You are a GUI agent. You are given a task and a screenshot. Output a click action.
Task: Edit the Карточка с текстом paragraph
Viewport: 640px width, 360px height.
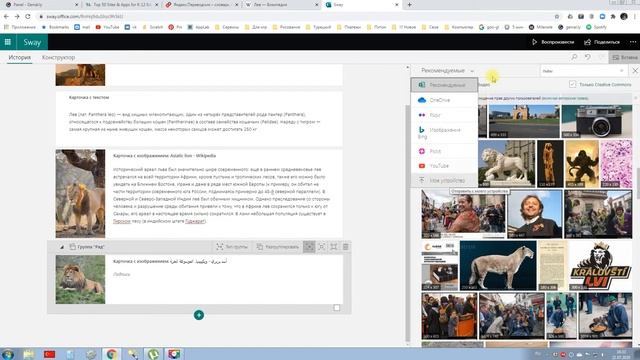coord(195,122)
